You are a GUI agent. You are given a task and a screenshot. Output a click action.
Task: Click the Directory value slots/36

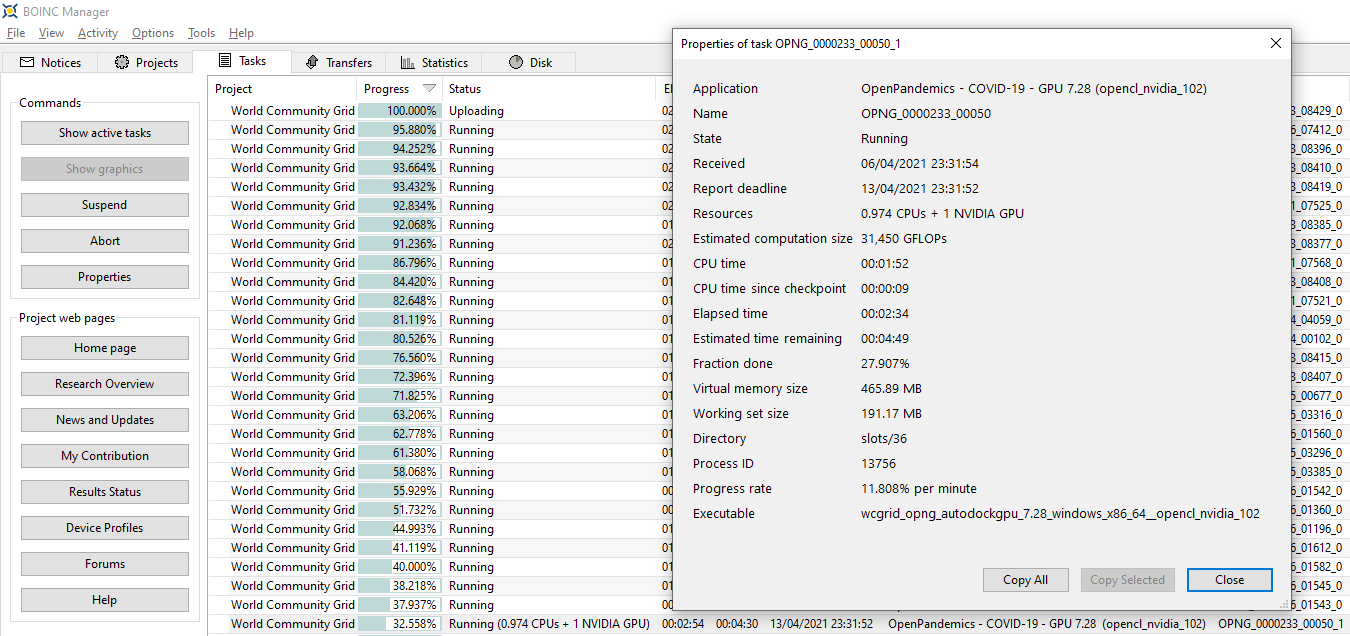click(x=883, y=439)
